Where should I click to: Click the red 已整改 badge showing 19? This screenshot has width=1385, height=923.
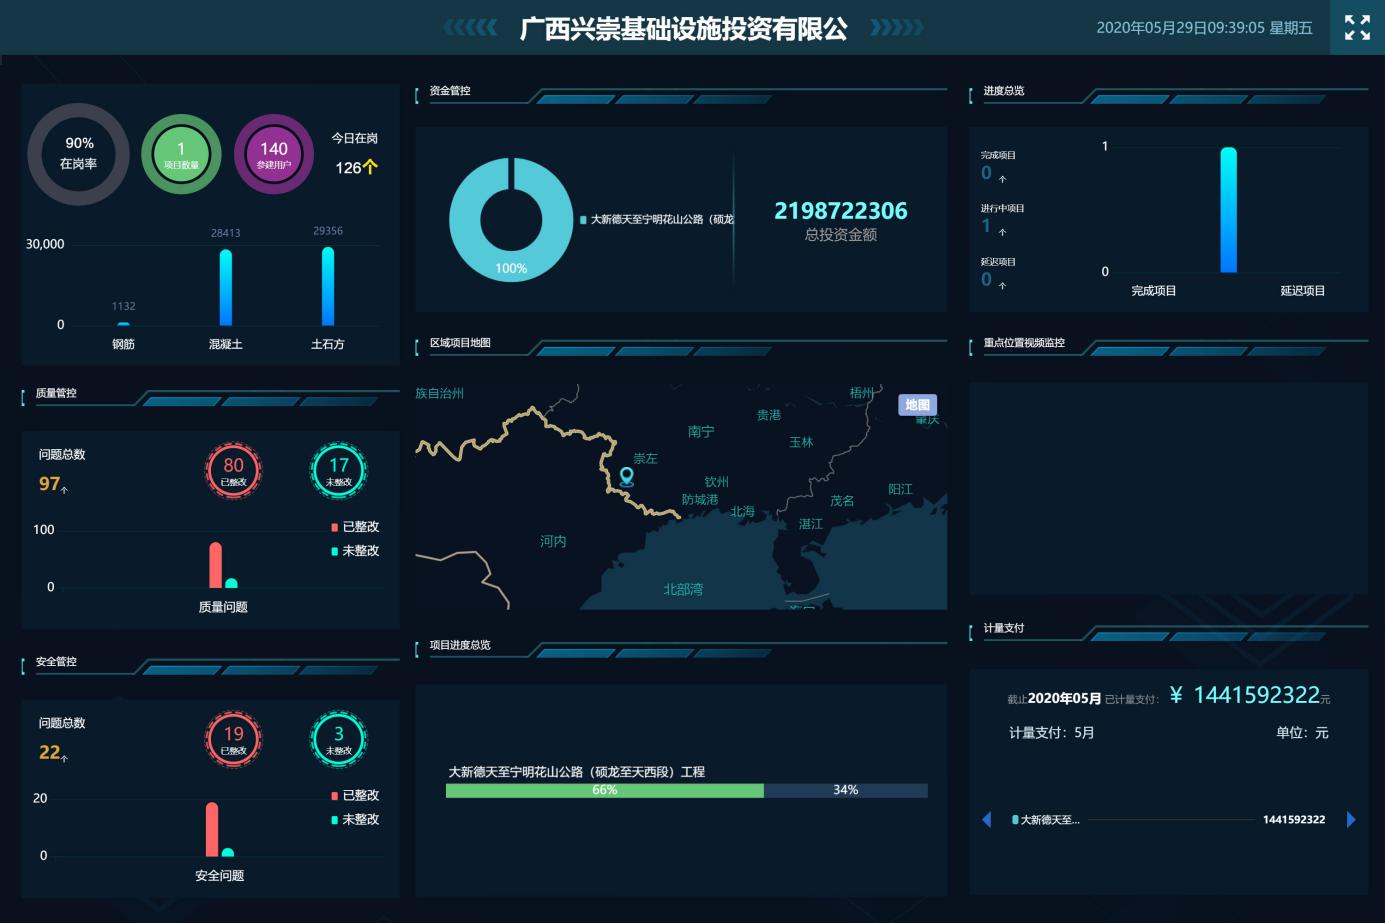(233, 739)
